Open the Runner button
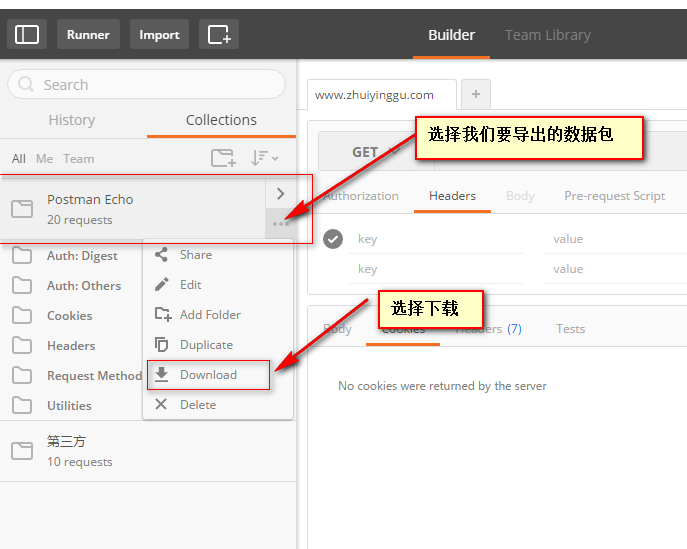Viewport: 687px width, 549px height. [x=88, y=34]
